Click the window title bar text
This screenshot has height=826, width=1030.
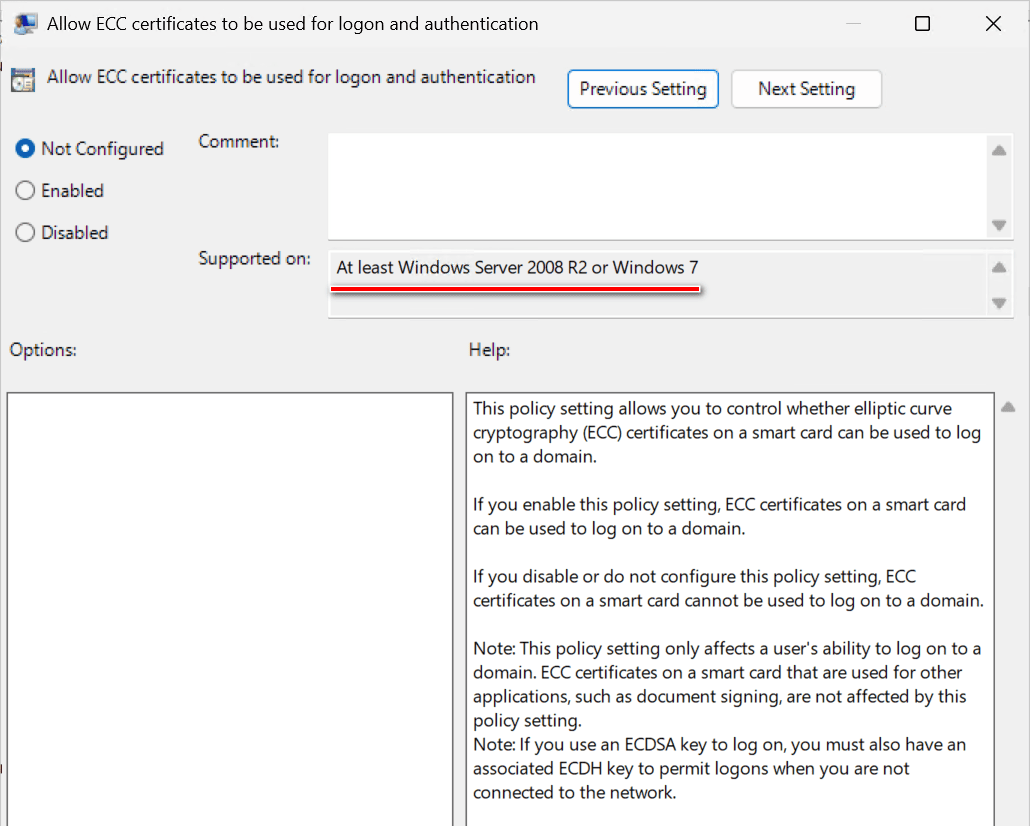pos(292,24)
